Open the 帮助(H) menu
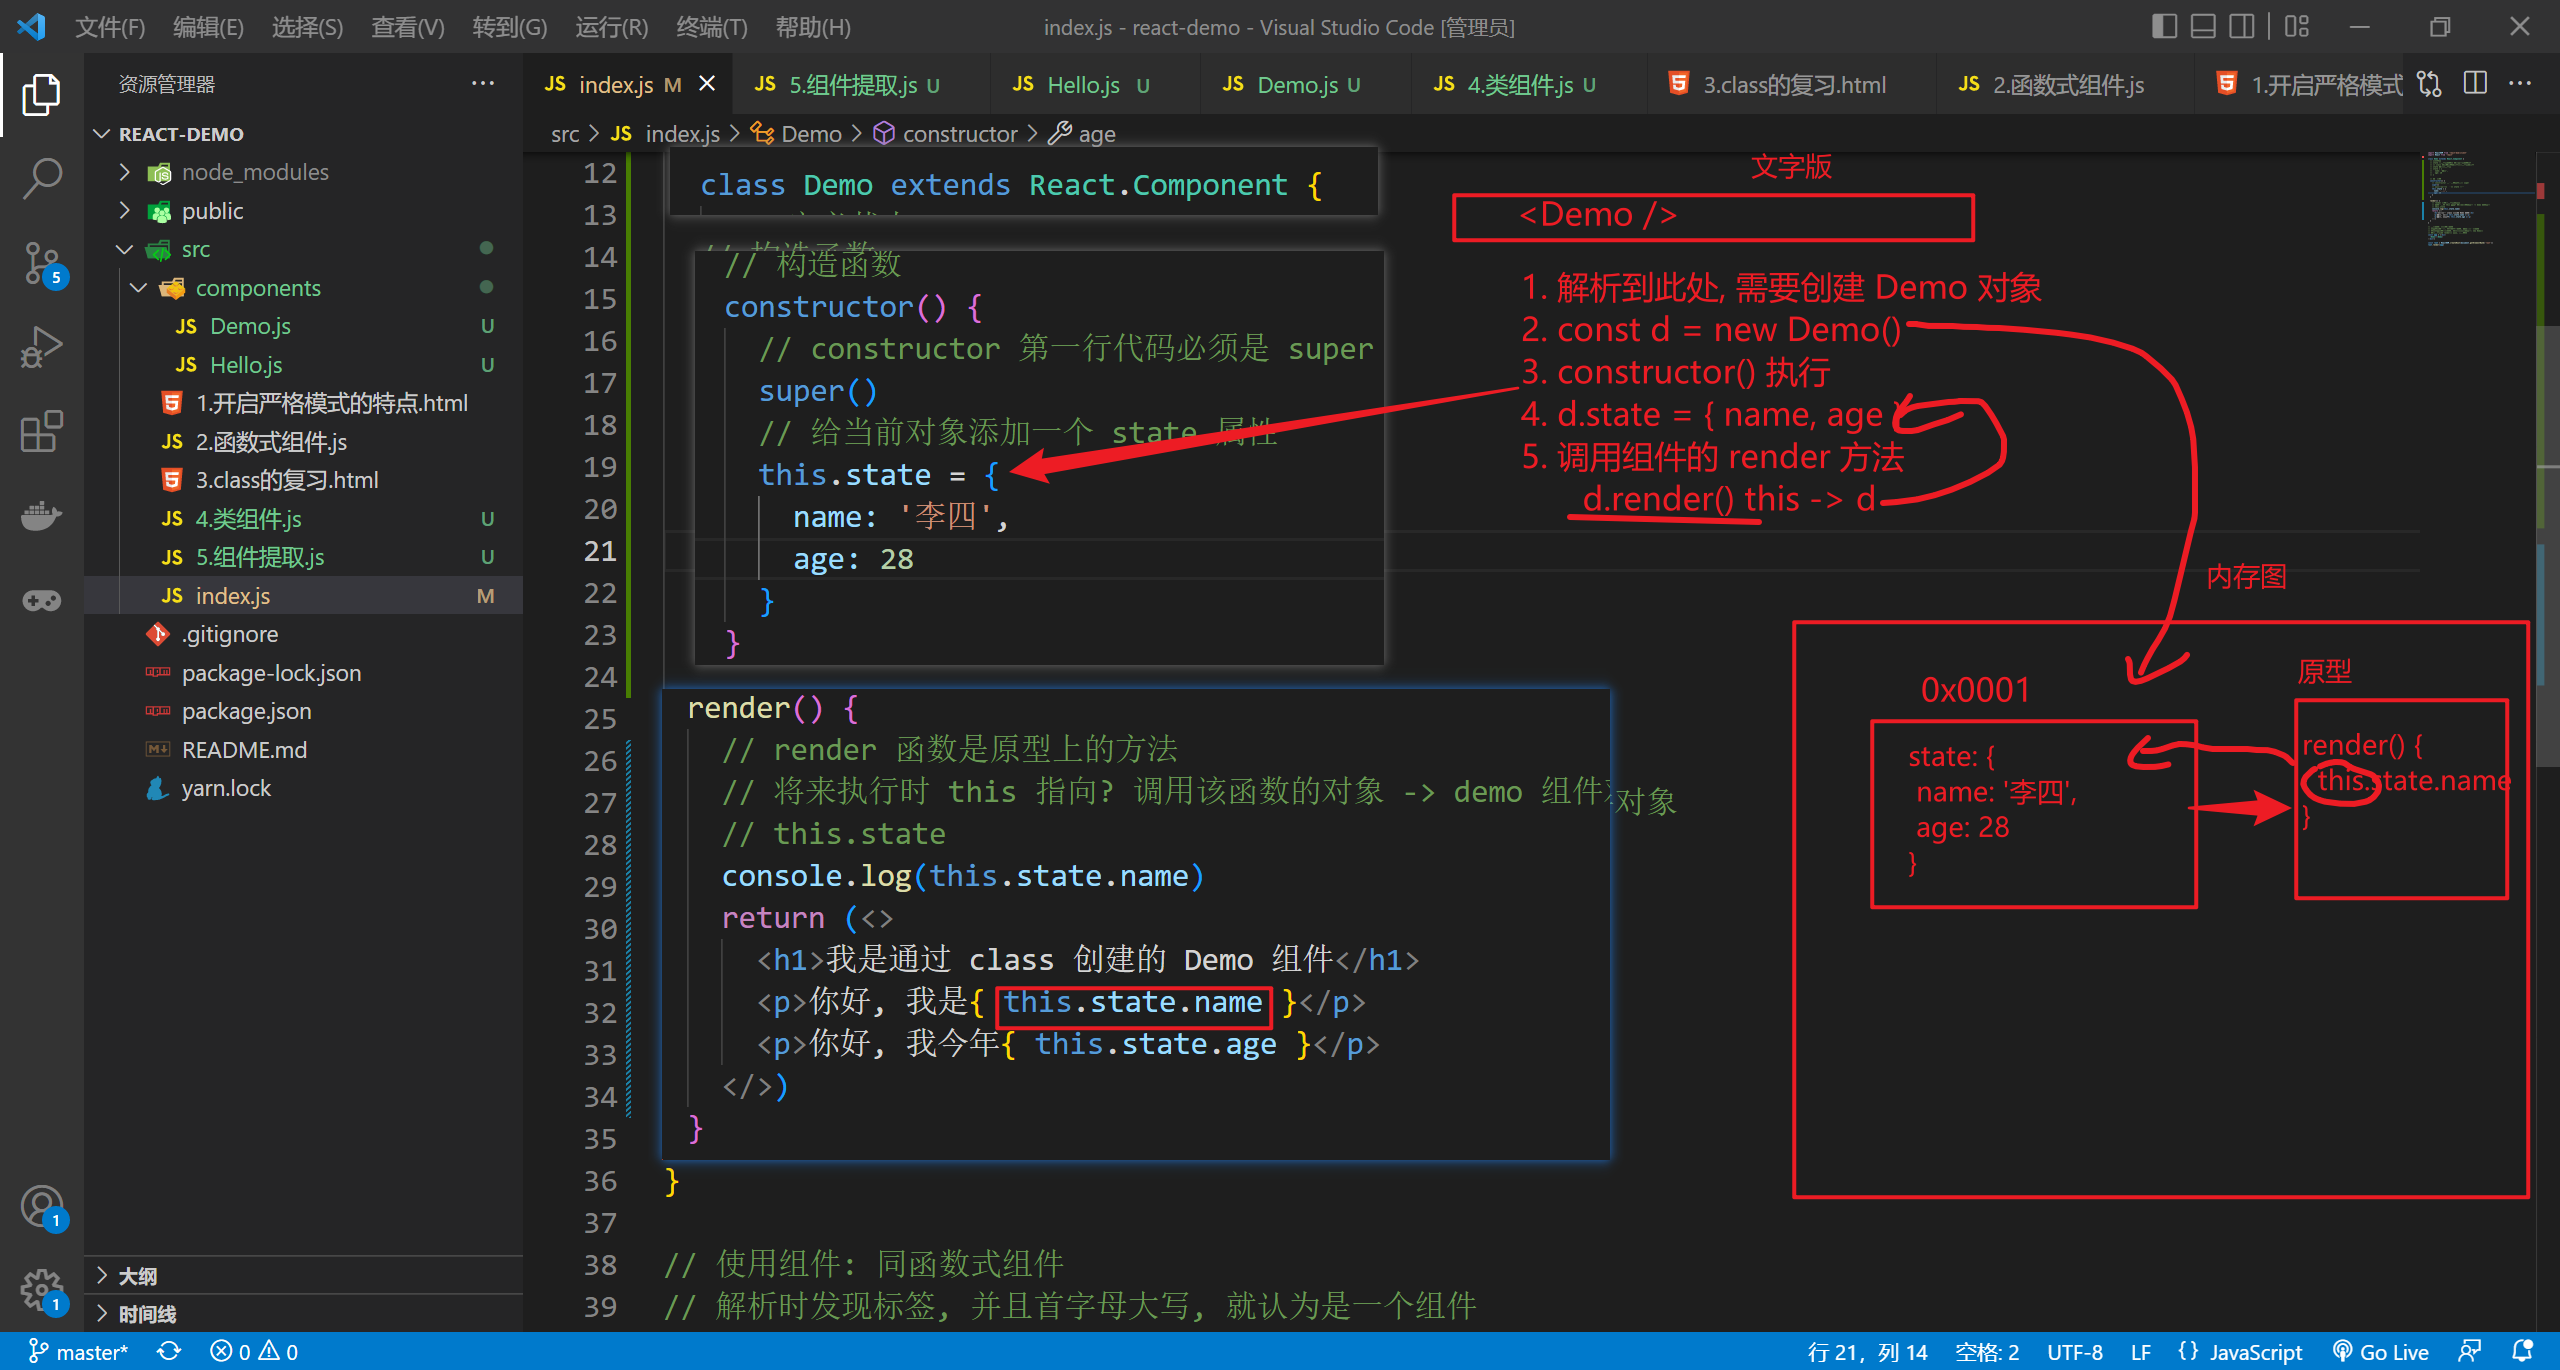Screen dimensions: 2560x1370 click(x=813, y=27)
